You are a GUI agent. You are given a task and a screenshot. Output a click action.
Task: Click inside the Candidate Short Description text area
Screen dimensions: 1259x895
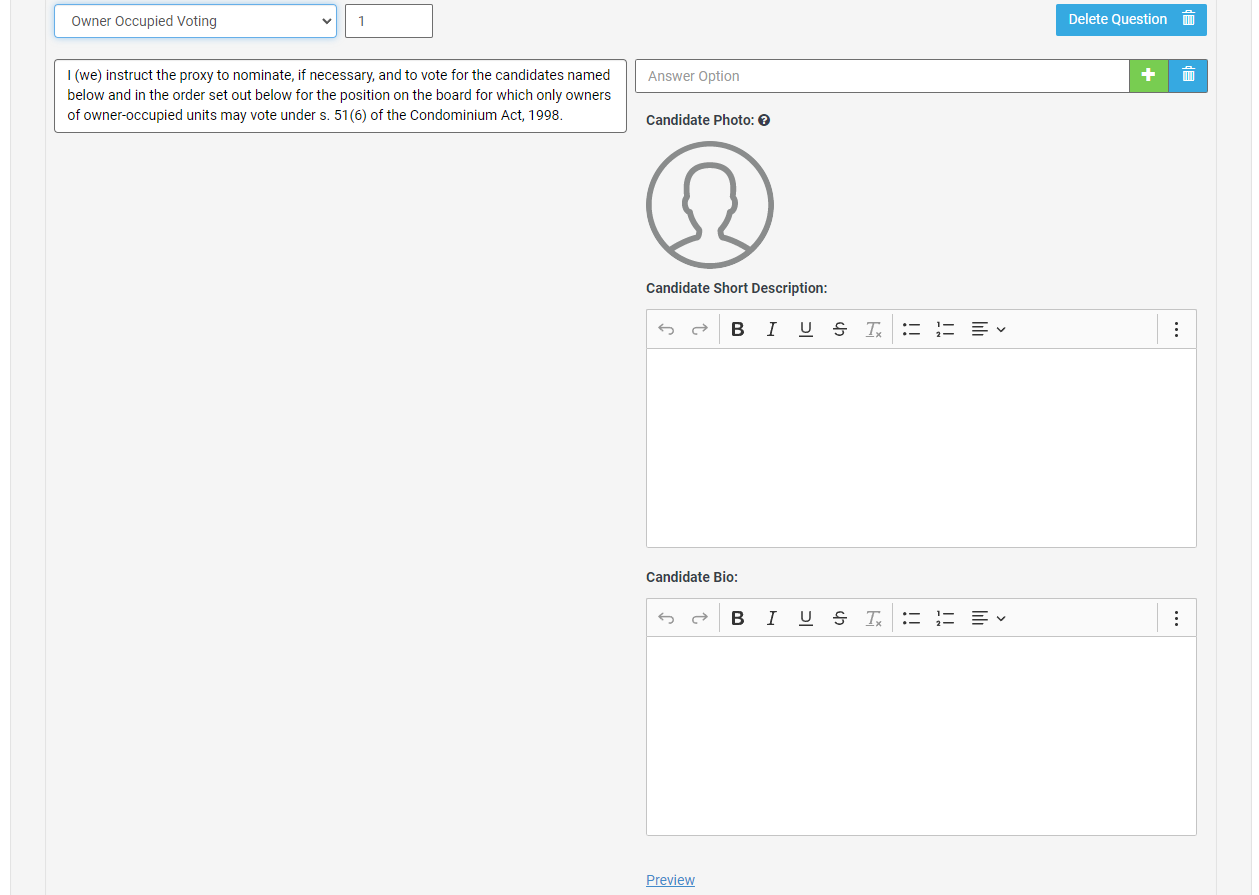coord(921,448)
